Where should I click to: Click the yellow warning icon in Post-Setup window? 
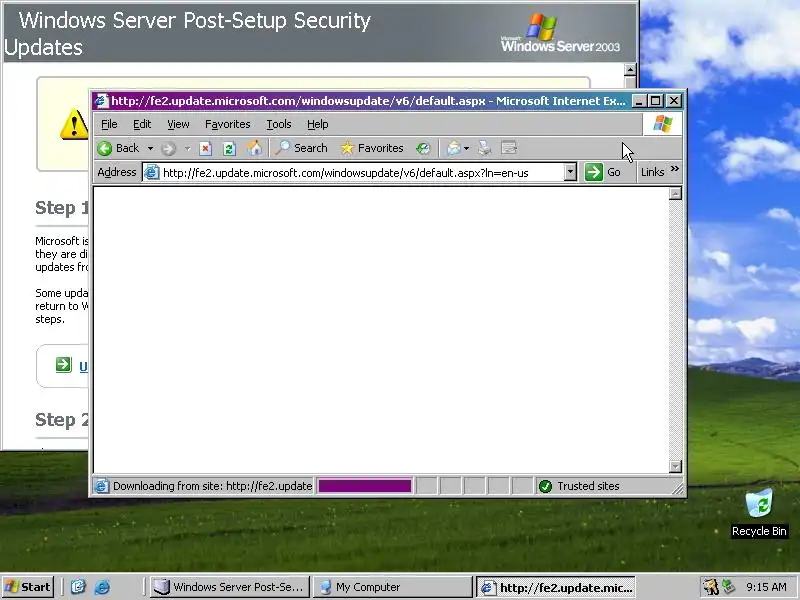(x=74, y=124)
